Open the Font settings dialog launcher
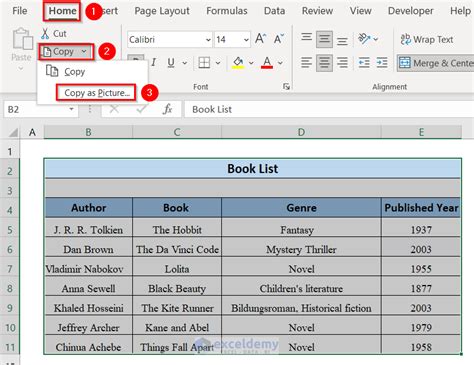 (286, 87)
